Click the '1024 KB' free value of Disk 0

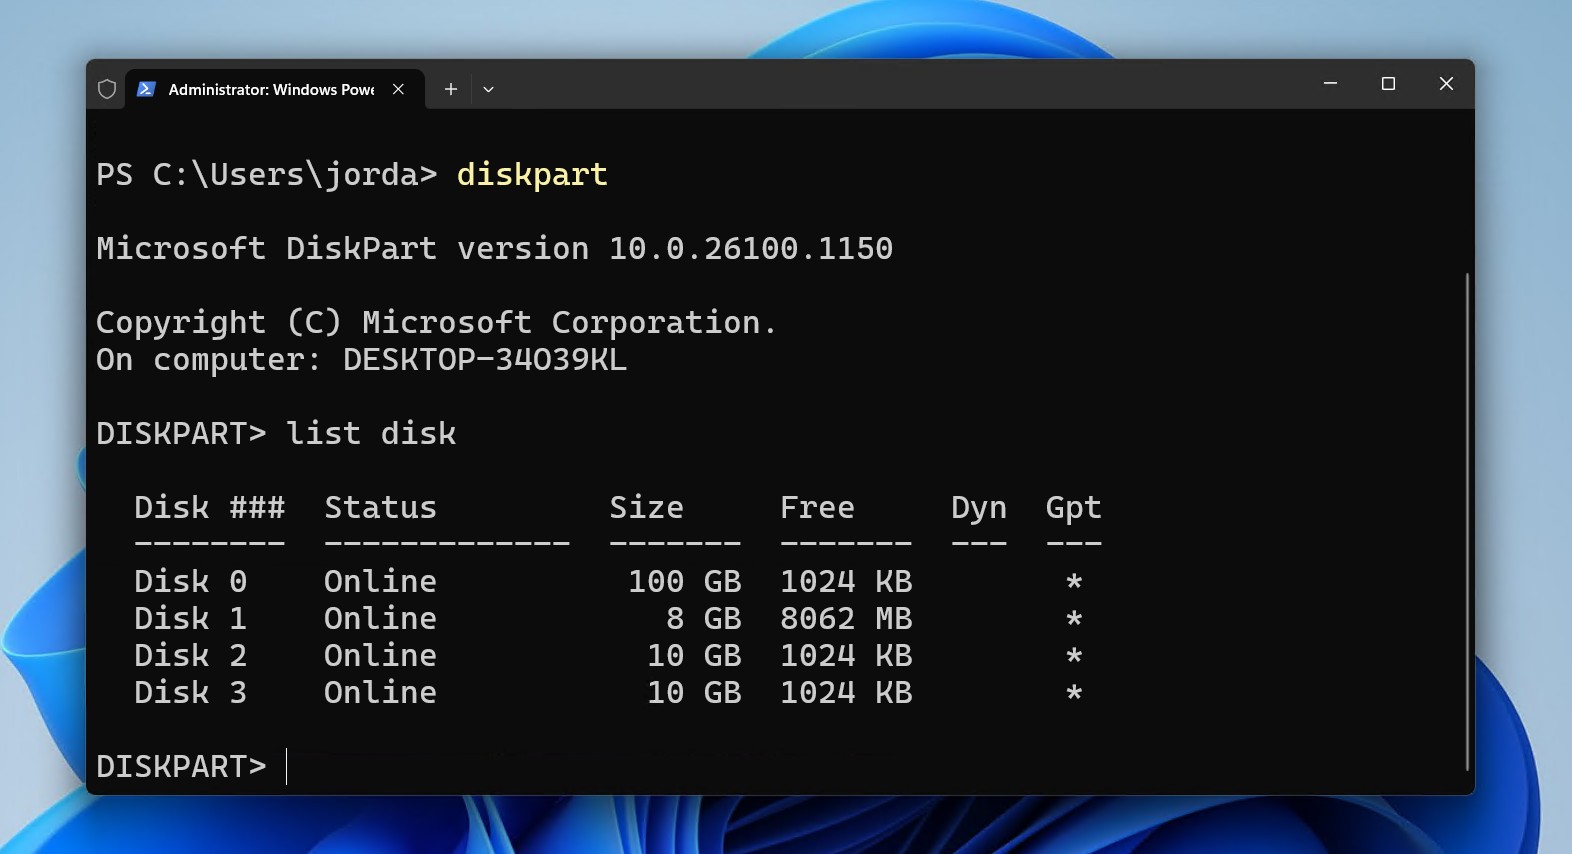coord(846,581)
